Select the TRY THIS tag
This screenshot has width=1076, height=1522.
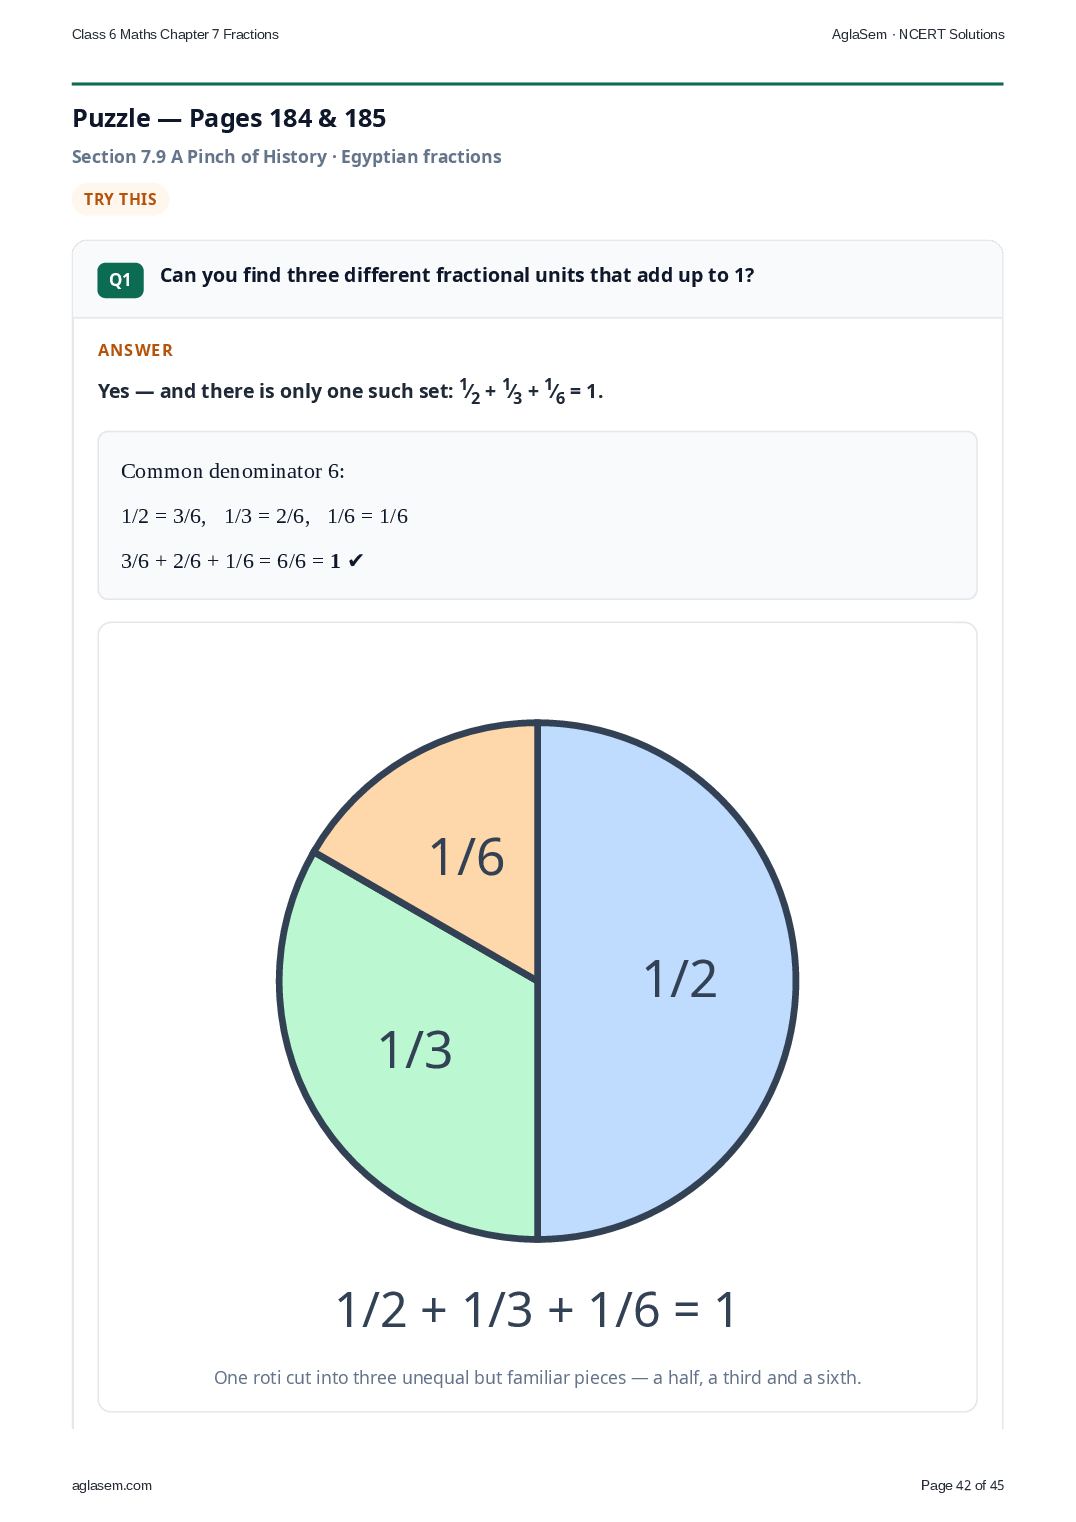click(x=120, y=199)
